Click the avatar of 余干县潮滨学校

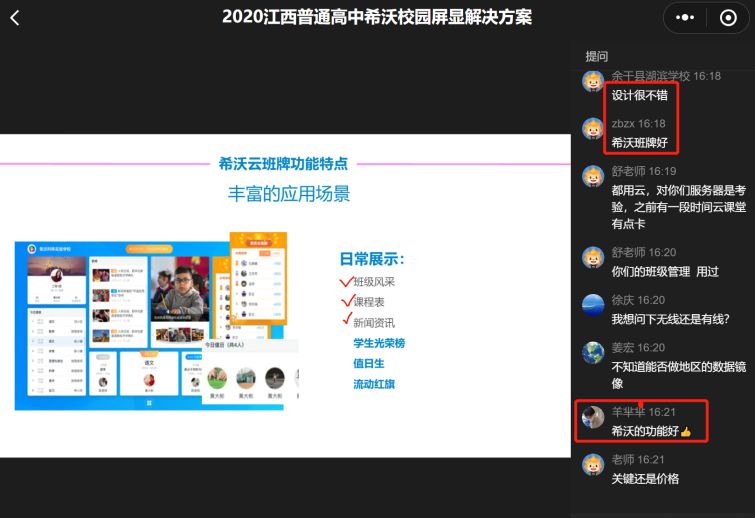(593, 81)
